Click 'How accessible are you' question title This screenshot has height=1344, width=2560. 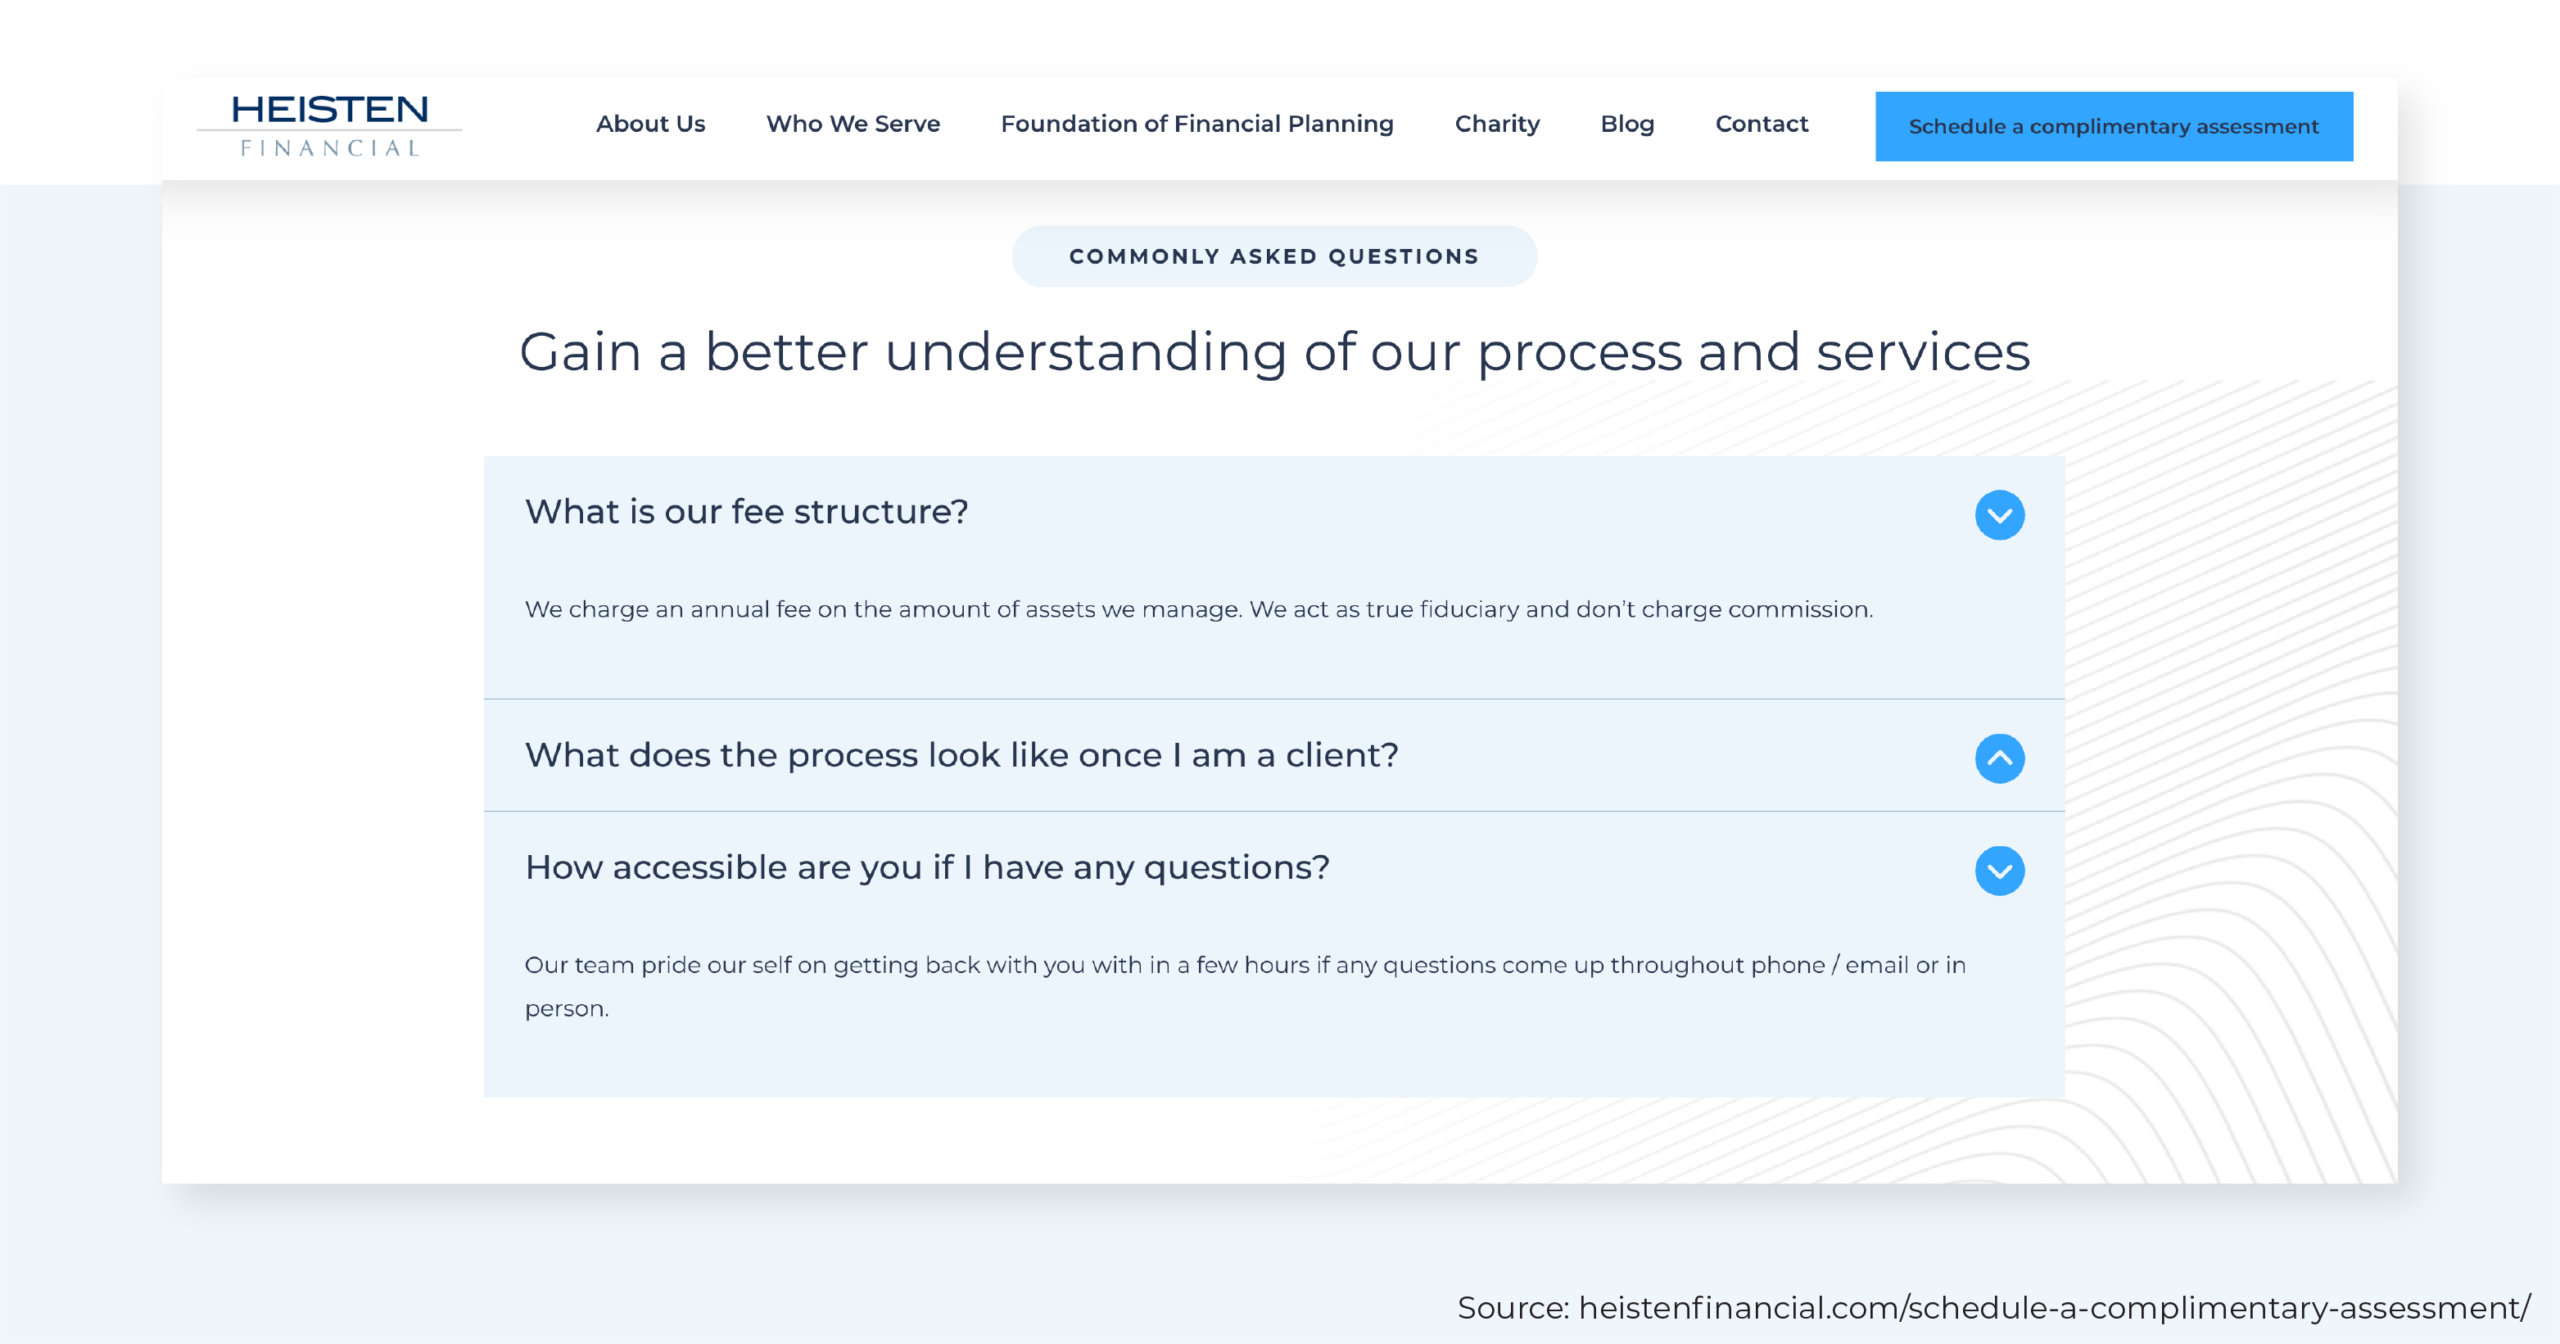tap(927, 867)
